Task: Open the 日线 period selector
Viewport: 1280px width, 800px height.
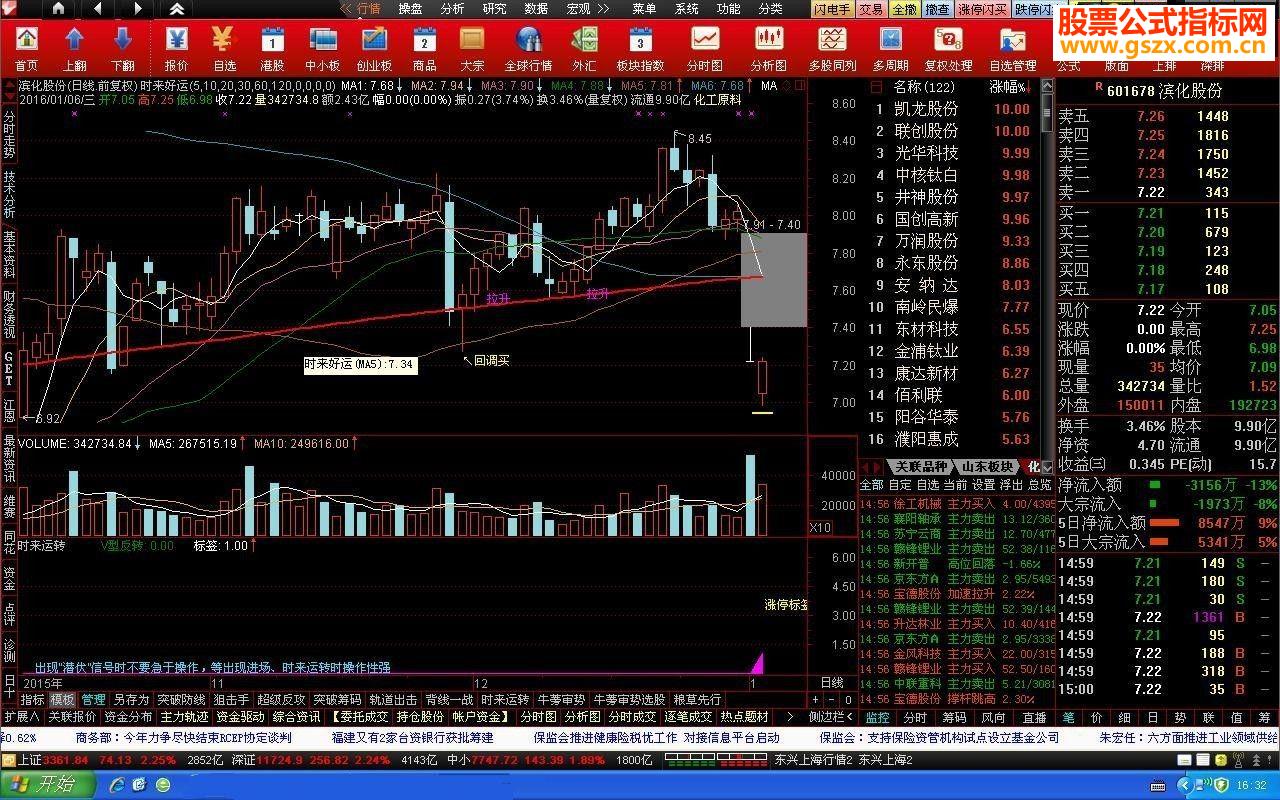Action: (832, 682)
